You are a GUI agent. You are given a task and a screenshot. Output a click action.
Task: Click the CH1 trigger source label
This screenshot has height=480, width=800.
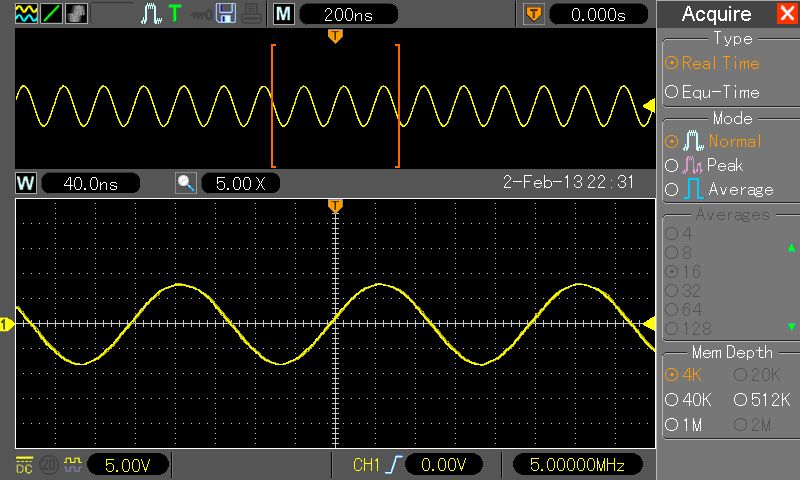pos(367,465)
